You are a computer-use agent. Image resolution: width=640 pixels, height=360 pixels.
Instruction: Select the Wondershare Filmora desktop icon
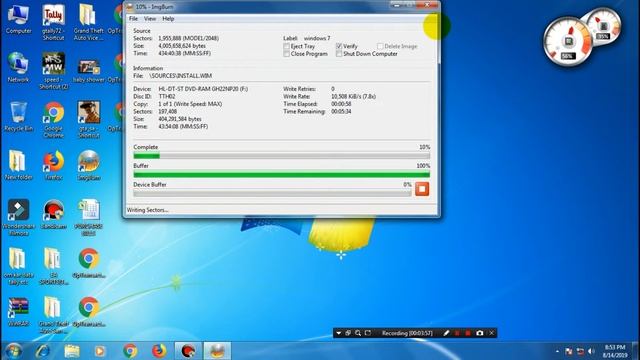pyautogui.click(x=18, y=218)
